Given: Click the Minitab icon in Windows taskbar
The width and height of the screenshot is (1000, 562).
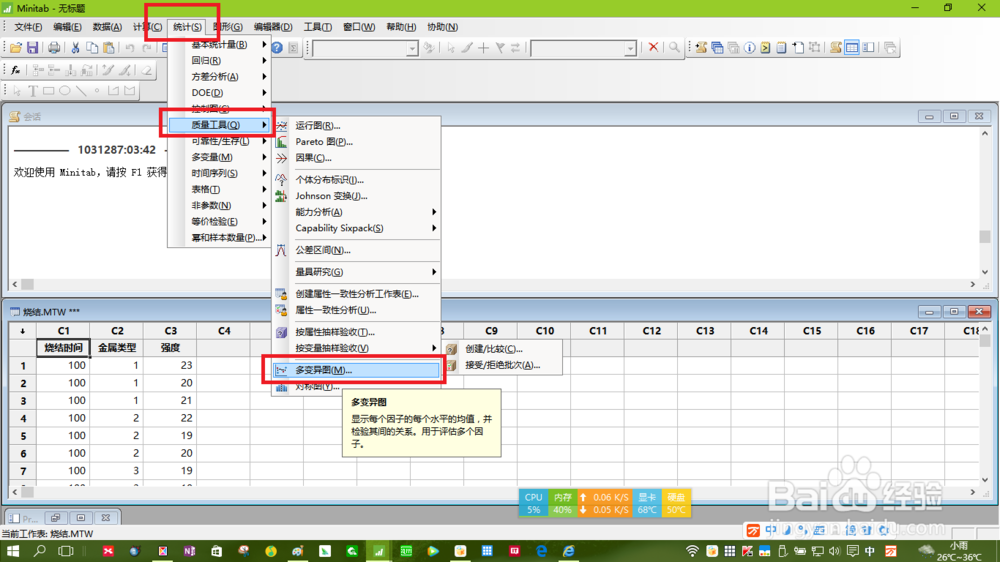Looking at the screenshot, I should pos(379,551).
